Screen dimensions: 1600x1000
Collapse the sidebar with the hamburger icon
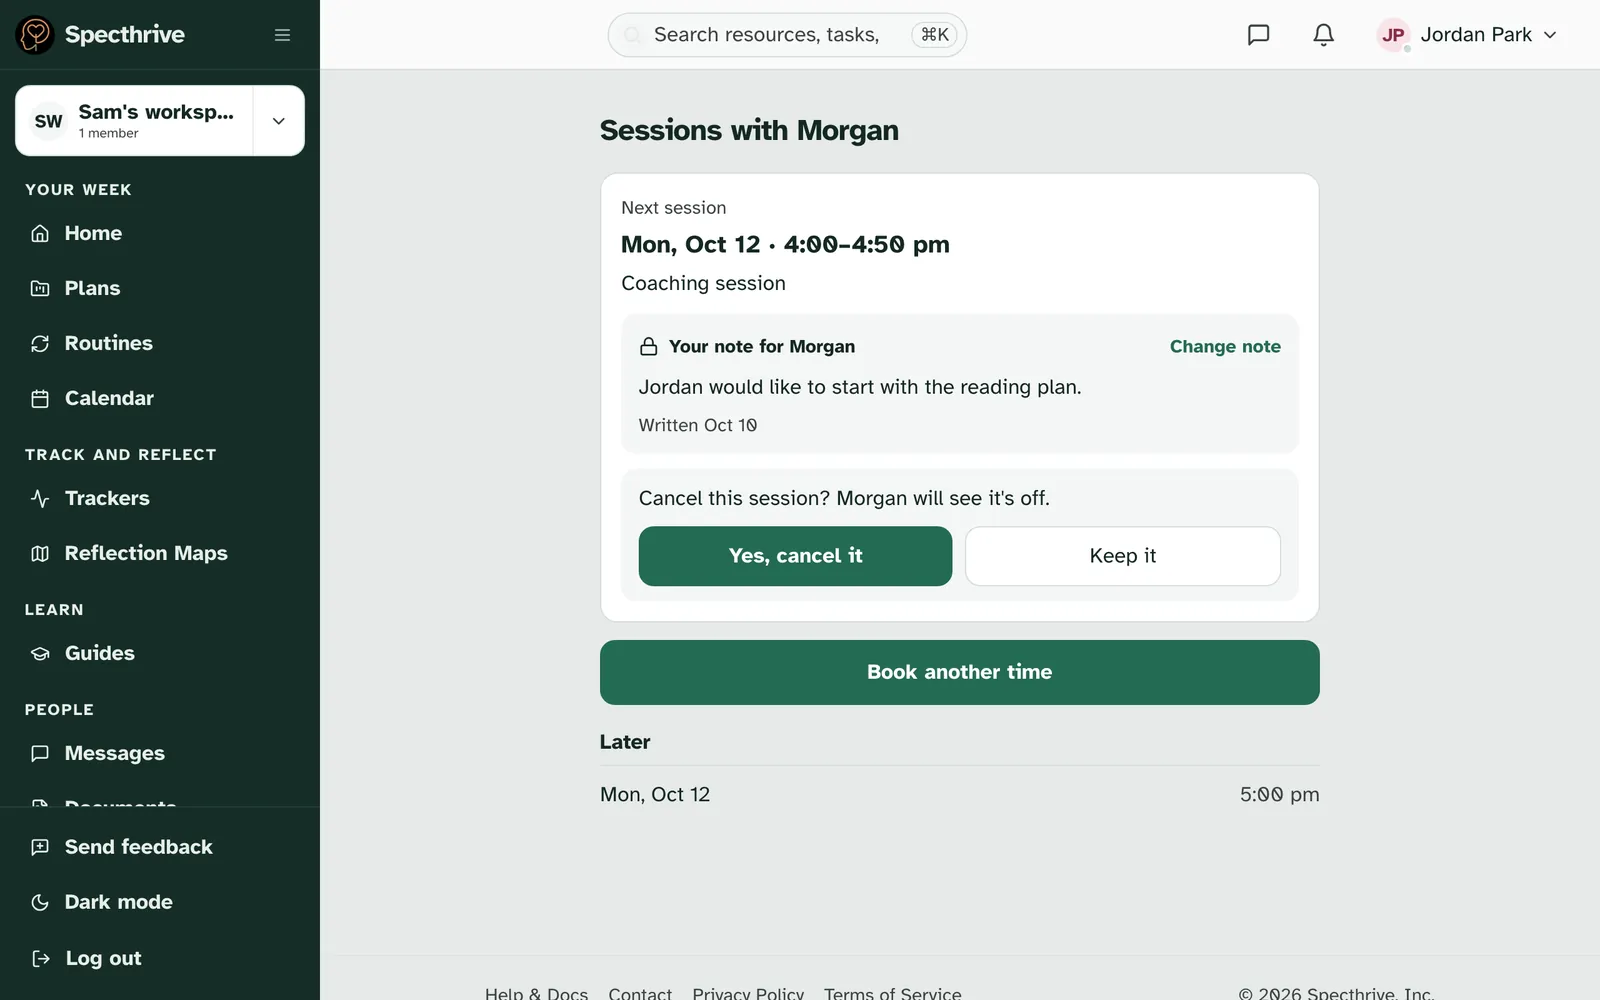click(282, 35)
